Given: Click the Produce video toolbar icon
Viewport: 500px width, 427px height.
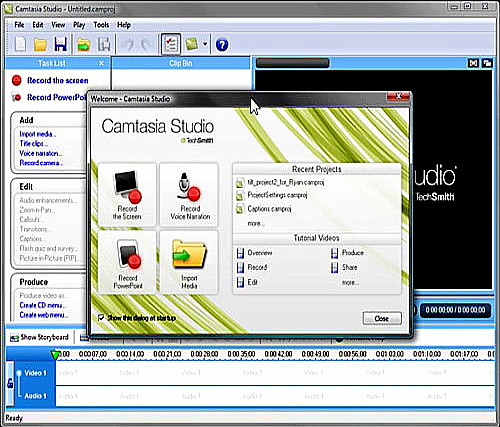Looking at the screenshot, I should (x=104, y=44).
